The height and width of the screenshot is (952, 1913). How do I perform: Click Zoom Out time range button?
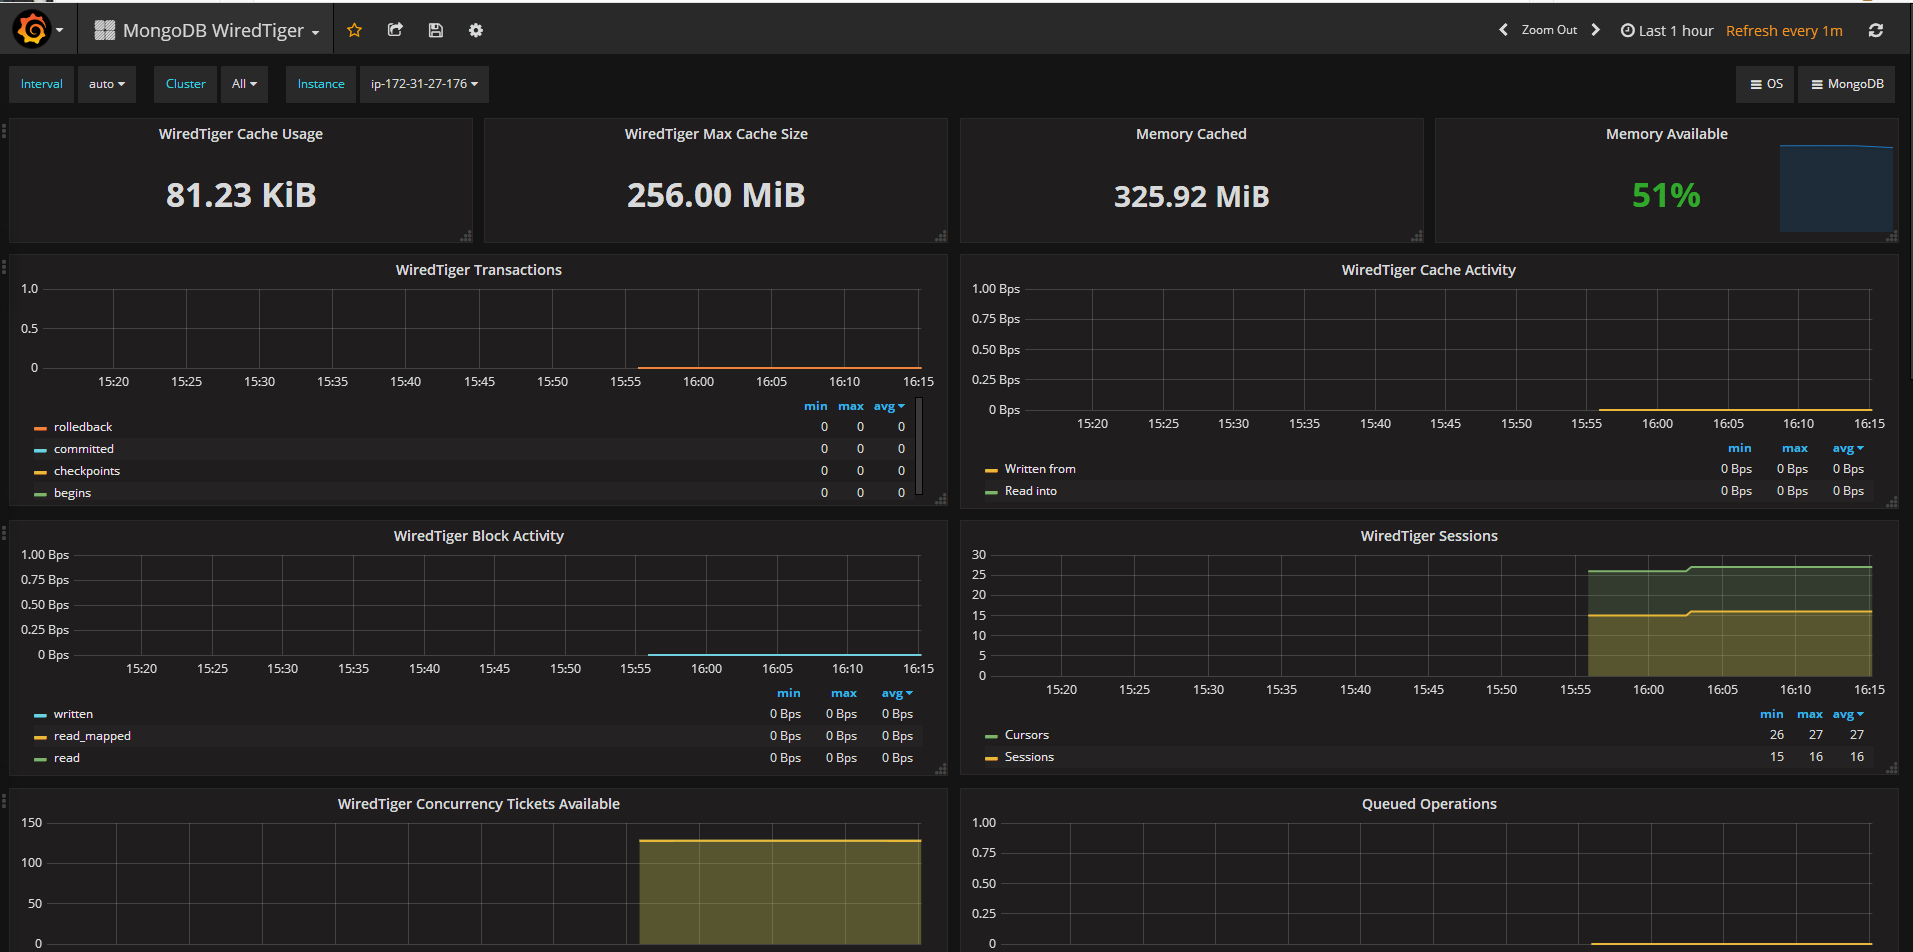click(1549, 30)
